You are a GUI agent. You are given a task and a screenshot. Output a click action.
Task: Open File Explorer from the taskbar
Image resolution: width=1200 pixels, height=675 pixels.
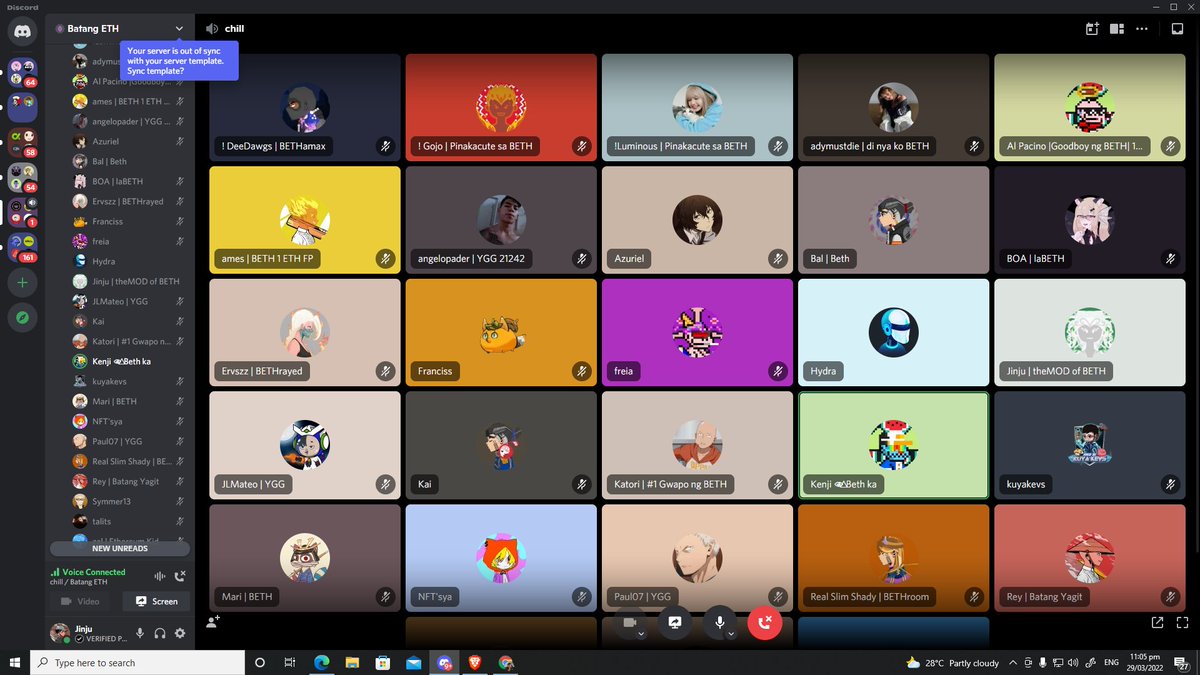352,662
